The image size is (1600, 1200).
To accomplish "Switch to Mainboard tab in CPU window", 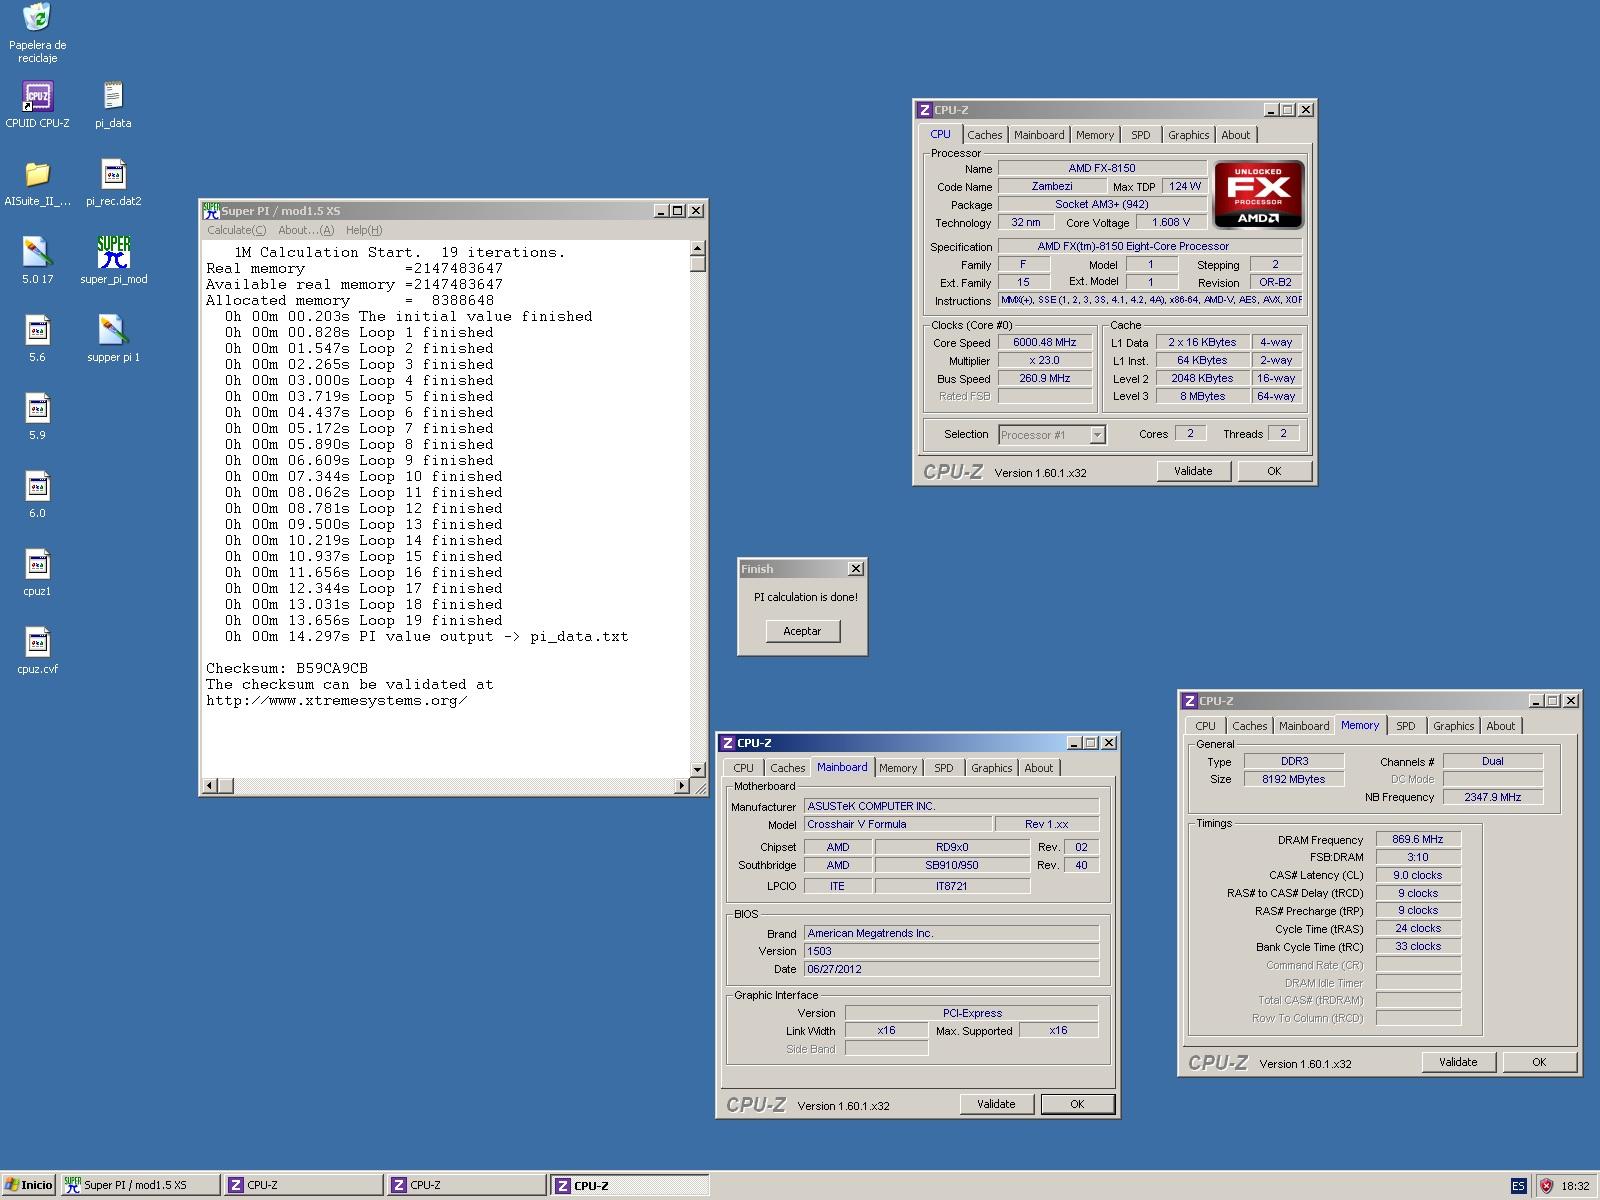I will pos(1039,135).
